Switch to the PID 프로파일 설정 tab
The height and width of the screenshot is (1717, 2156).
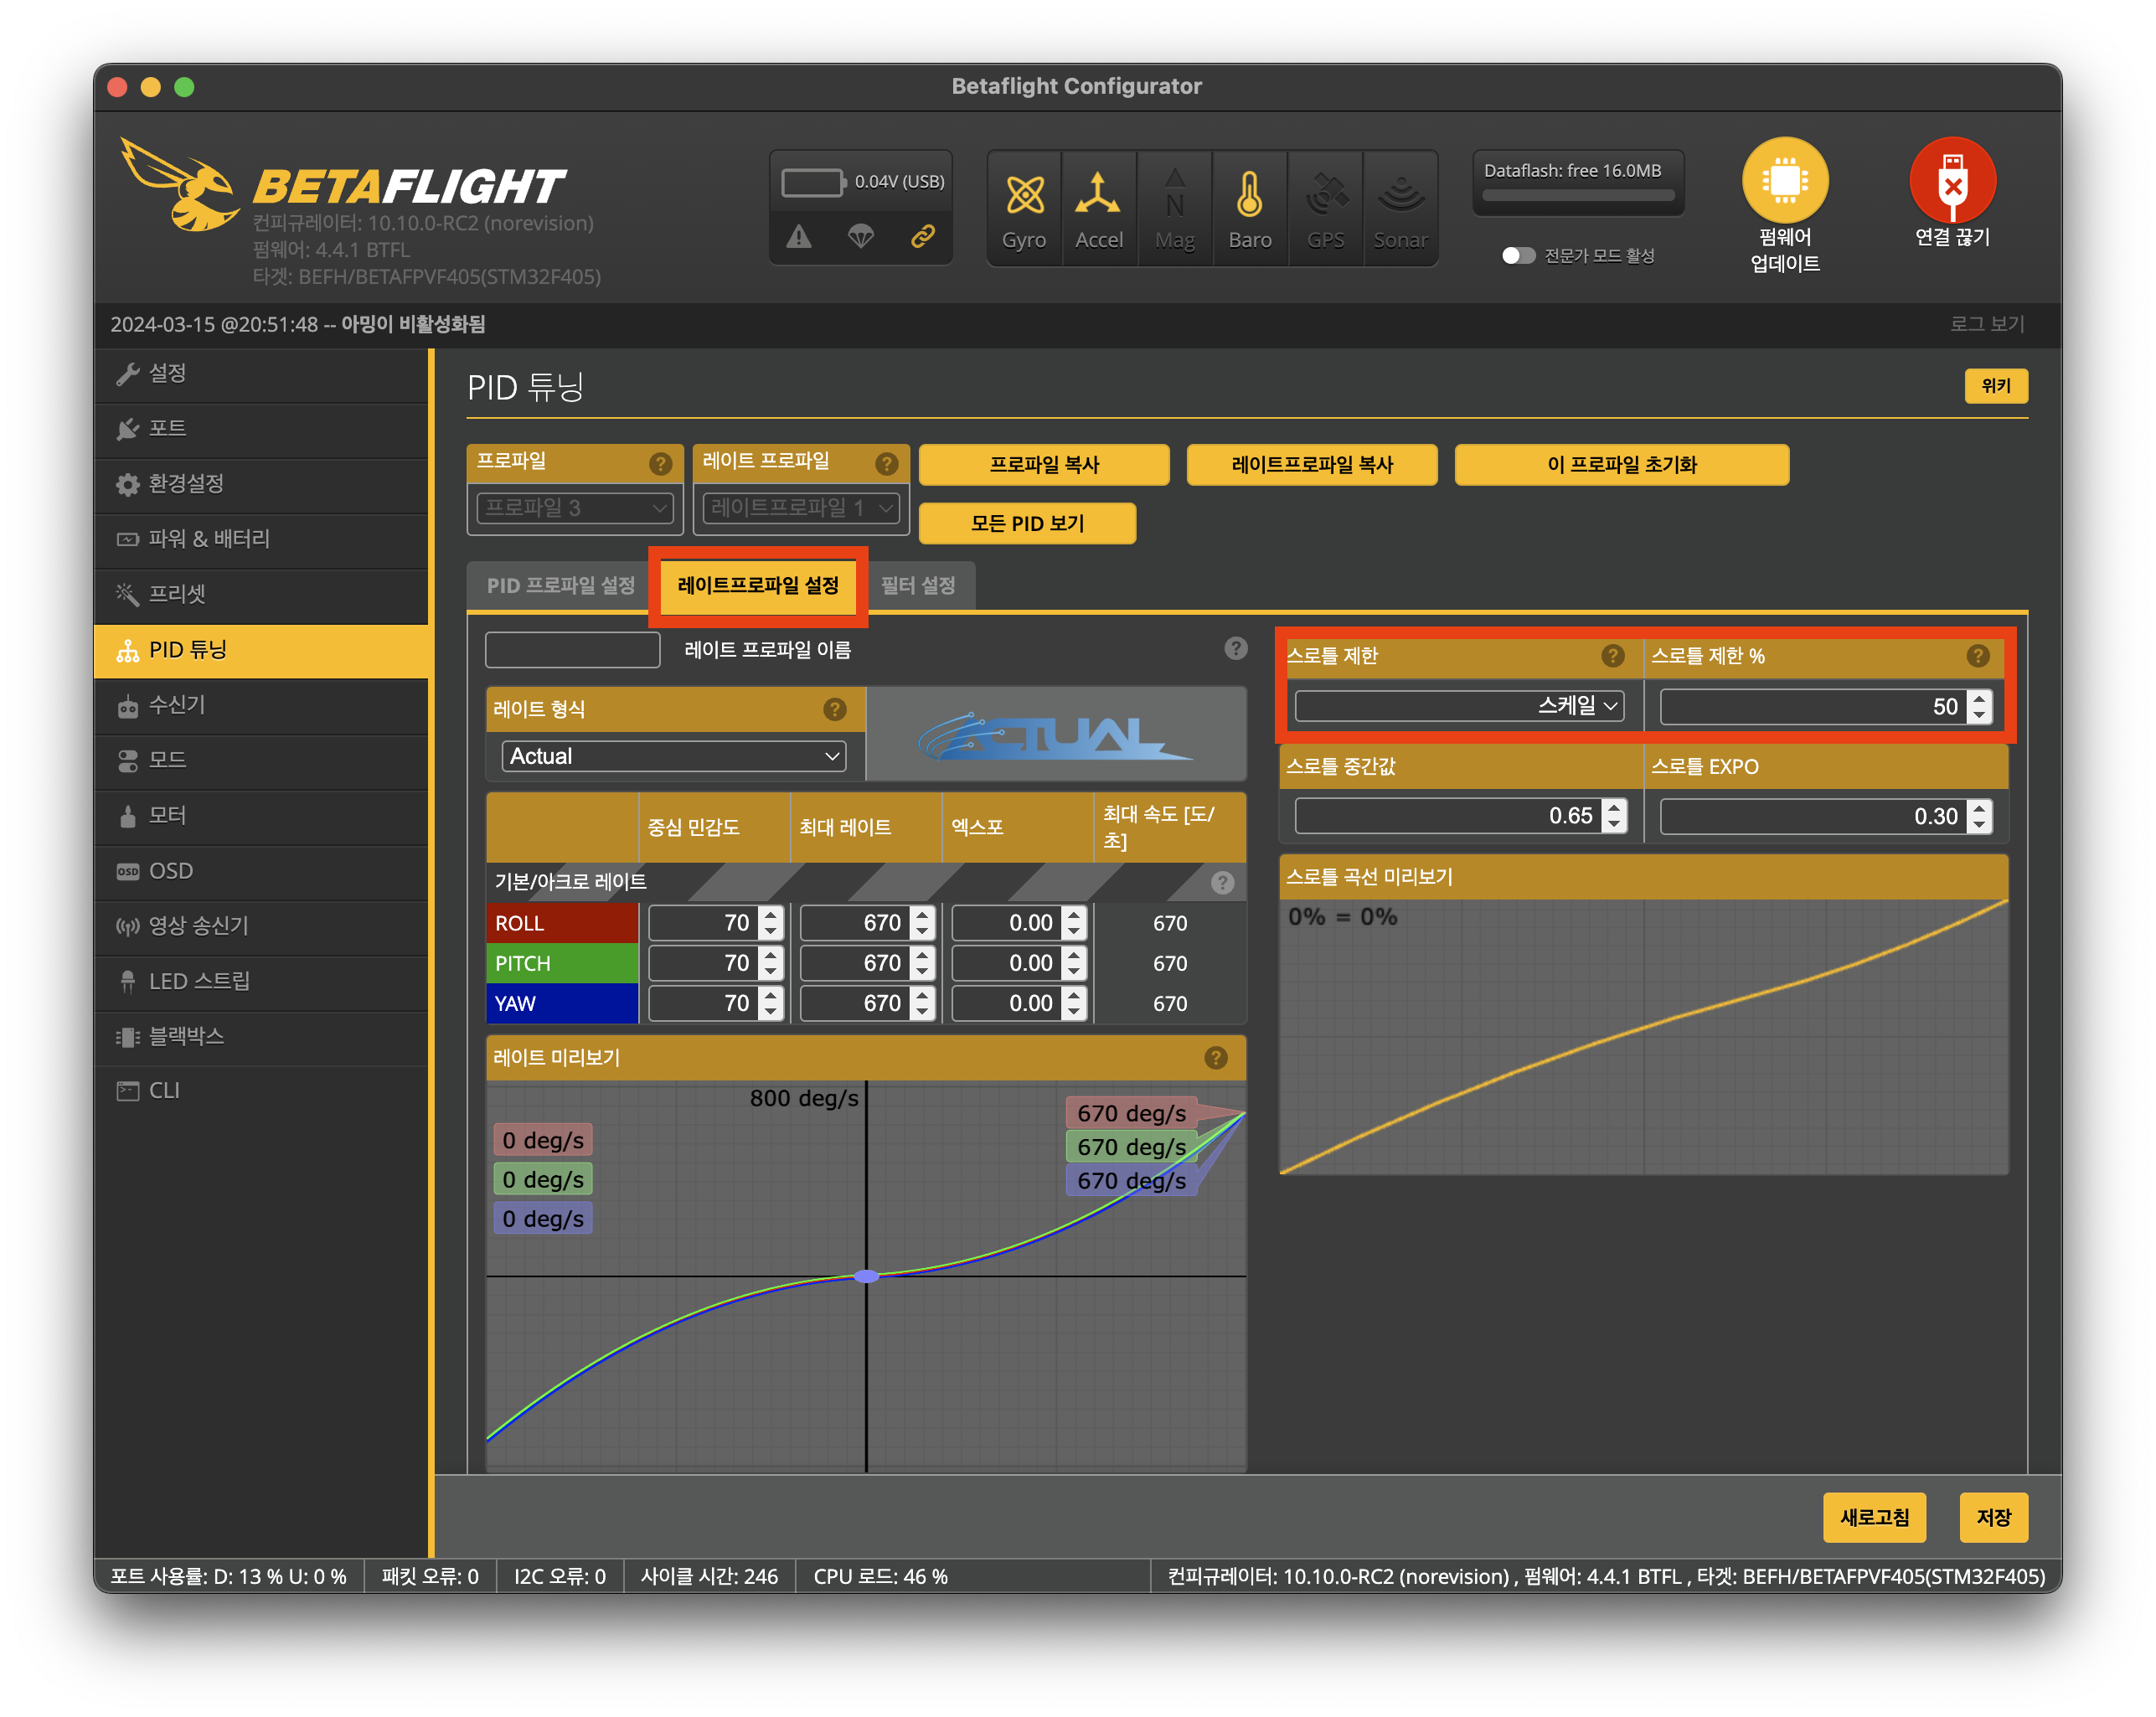point(560,585)
